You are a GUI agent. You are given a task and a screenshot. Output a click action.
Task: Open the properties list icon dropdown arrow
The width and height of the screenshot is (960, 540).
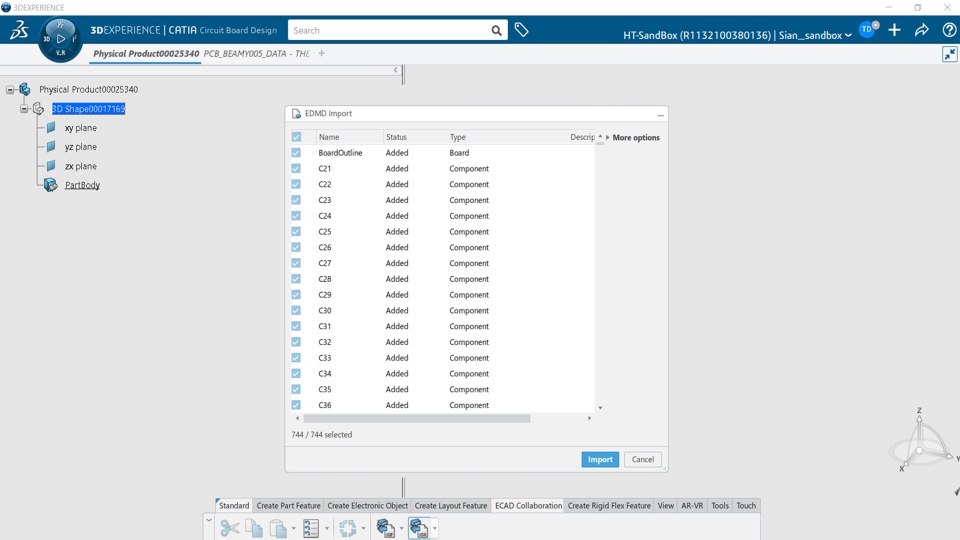click(326, 528)
